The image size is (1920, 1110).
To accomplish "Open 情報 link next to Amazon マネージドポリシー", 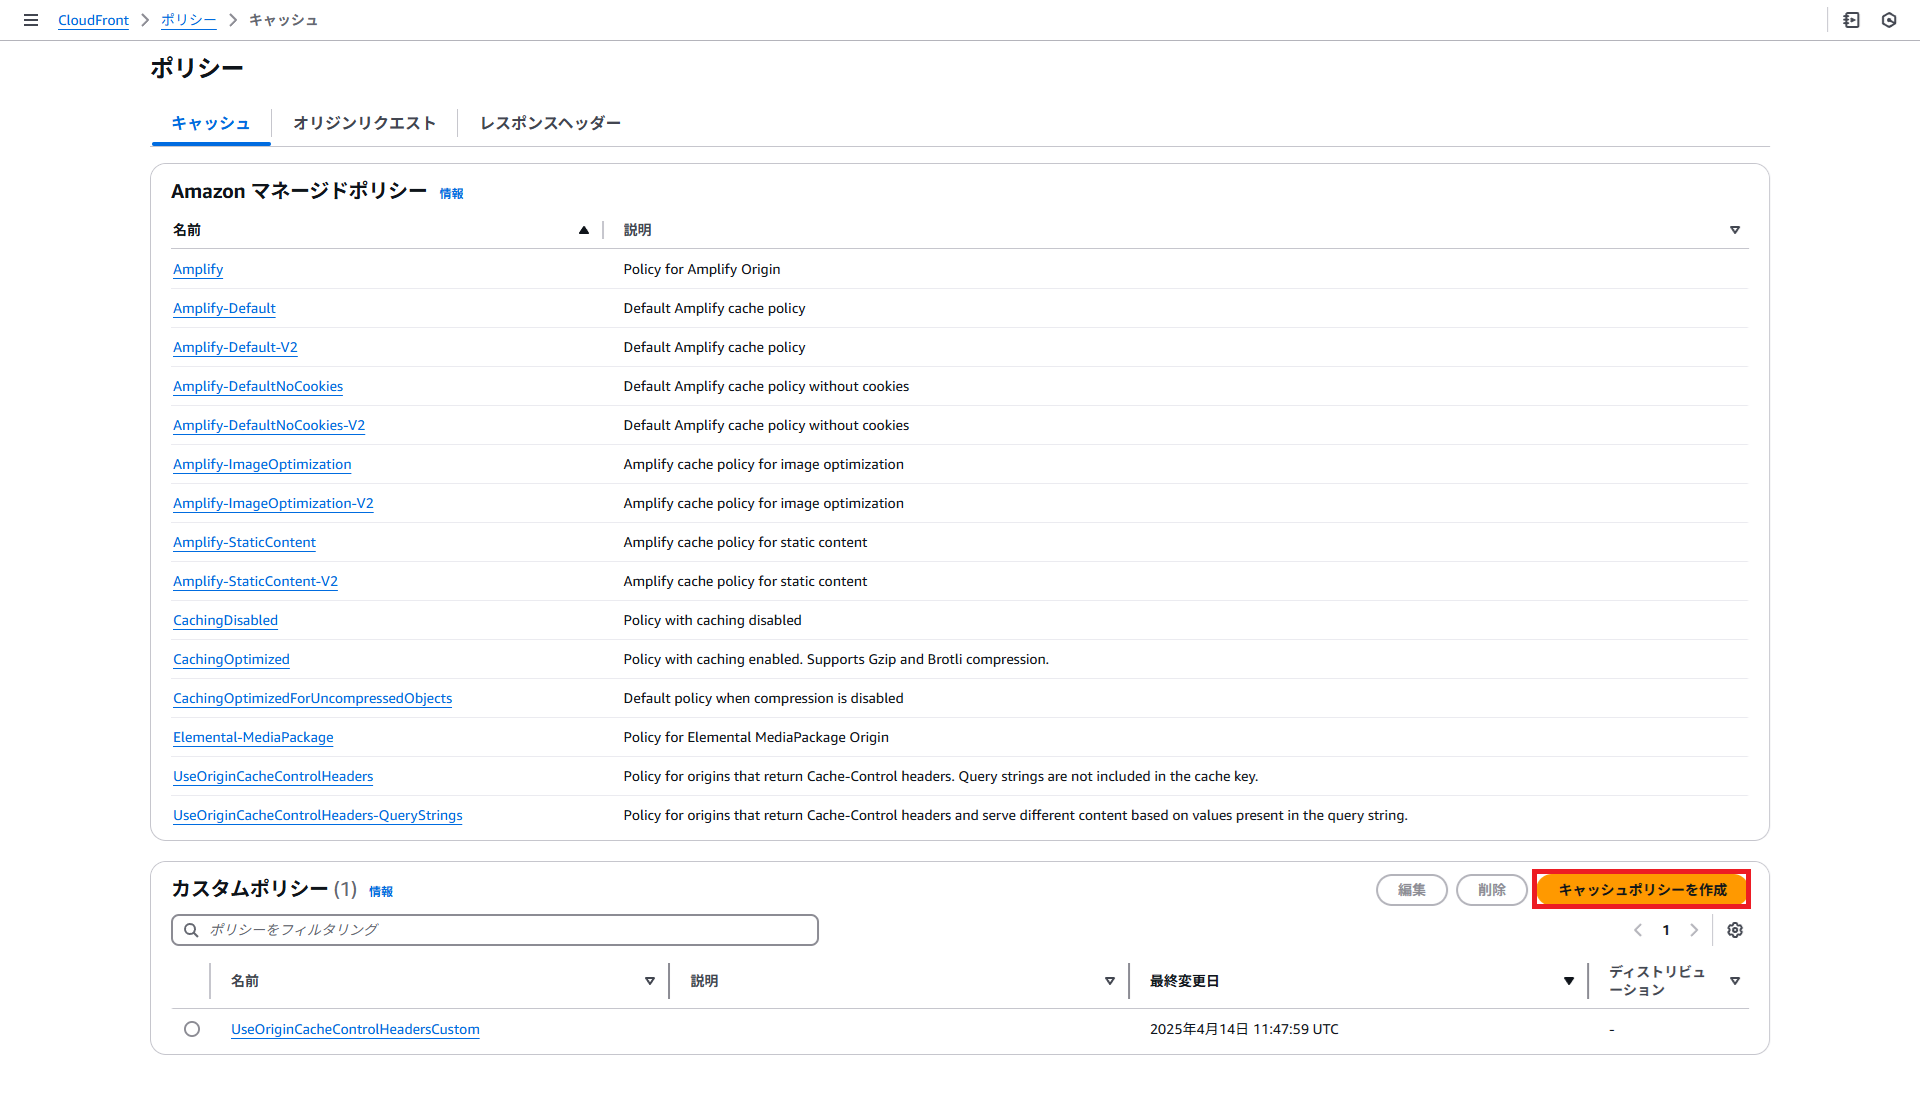I will pyautogui.click(x=452, y=194).
